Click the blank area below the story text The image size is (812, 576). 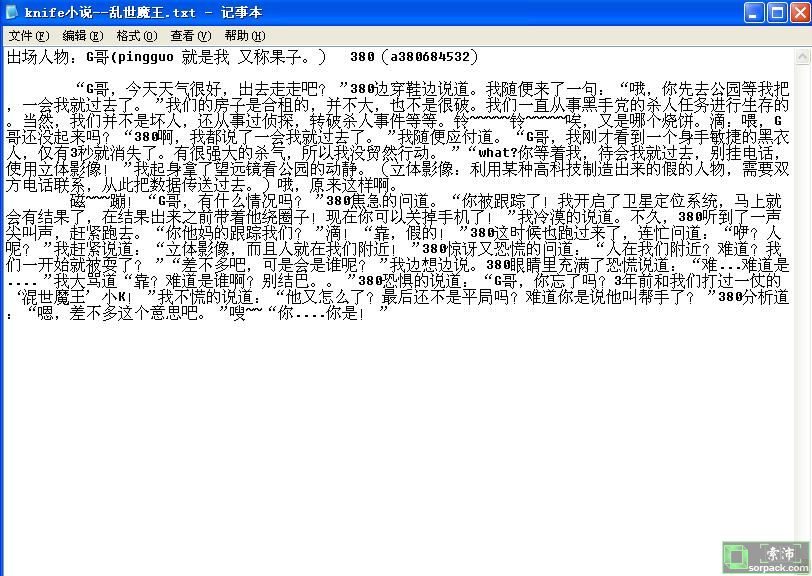pyautogui.click(x=400, y=440)
